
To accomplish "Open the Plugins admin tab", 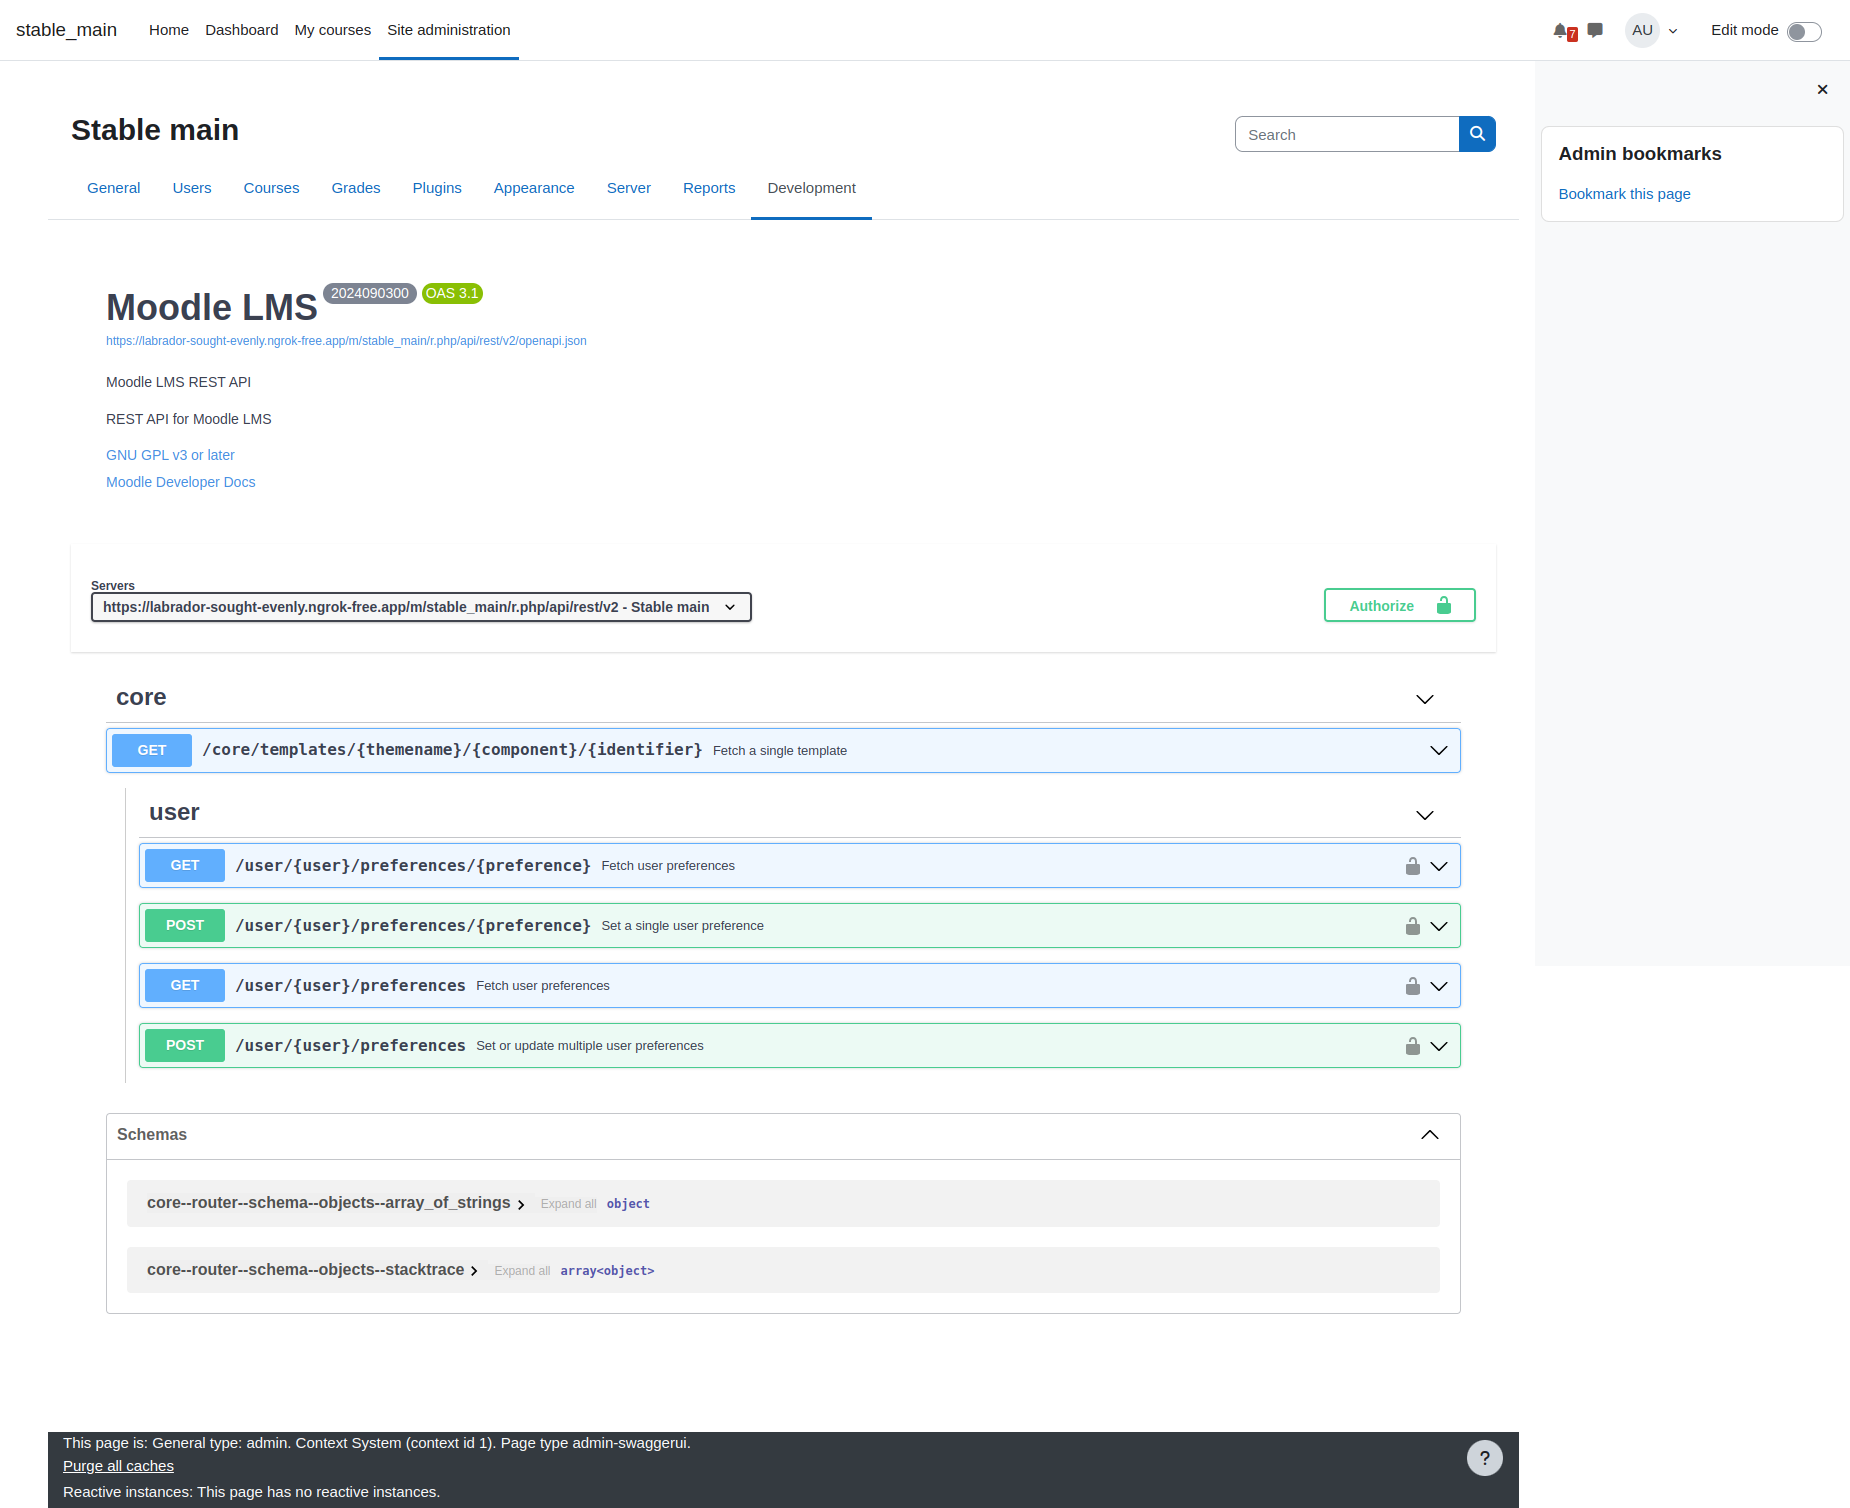I will click(437, 188).
